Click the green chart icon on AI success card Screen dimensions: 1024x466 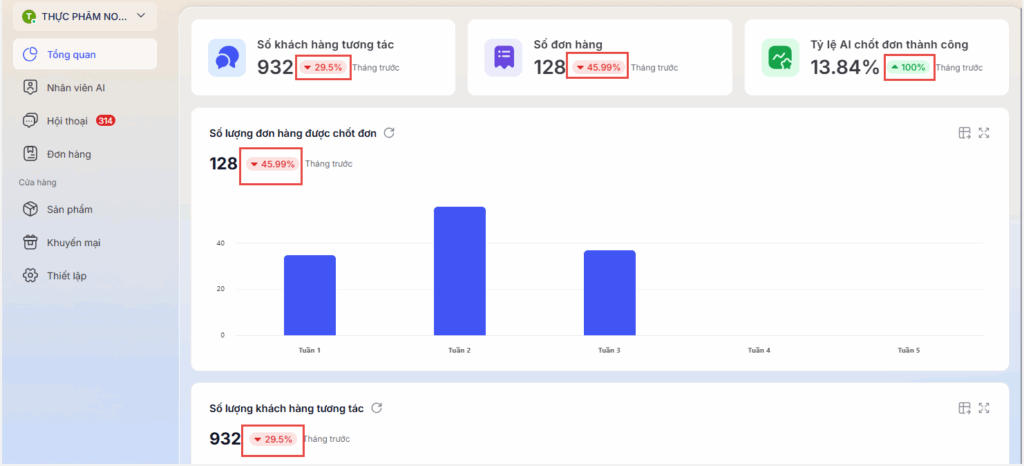[x=781, y=58]
